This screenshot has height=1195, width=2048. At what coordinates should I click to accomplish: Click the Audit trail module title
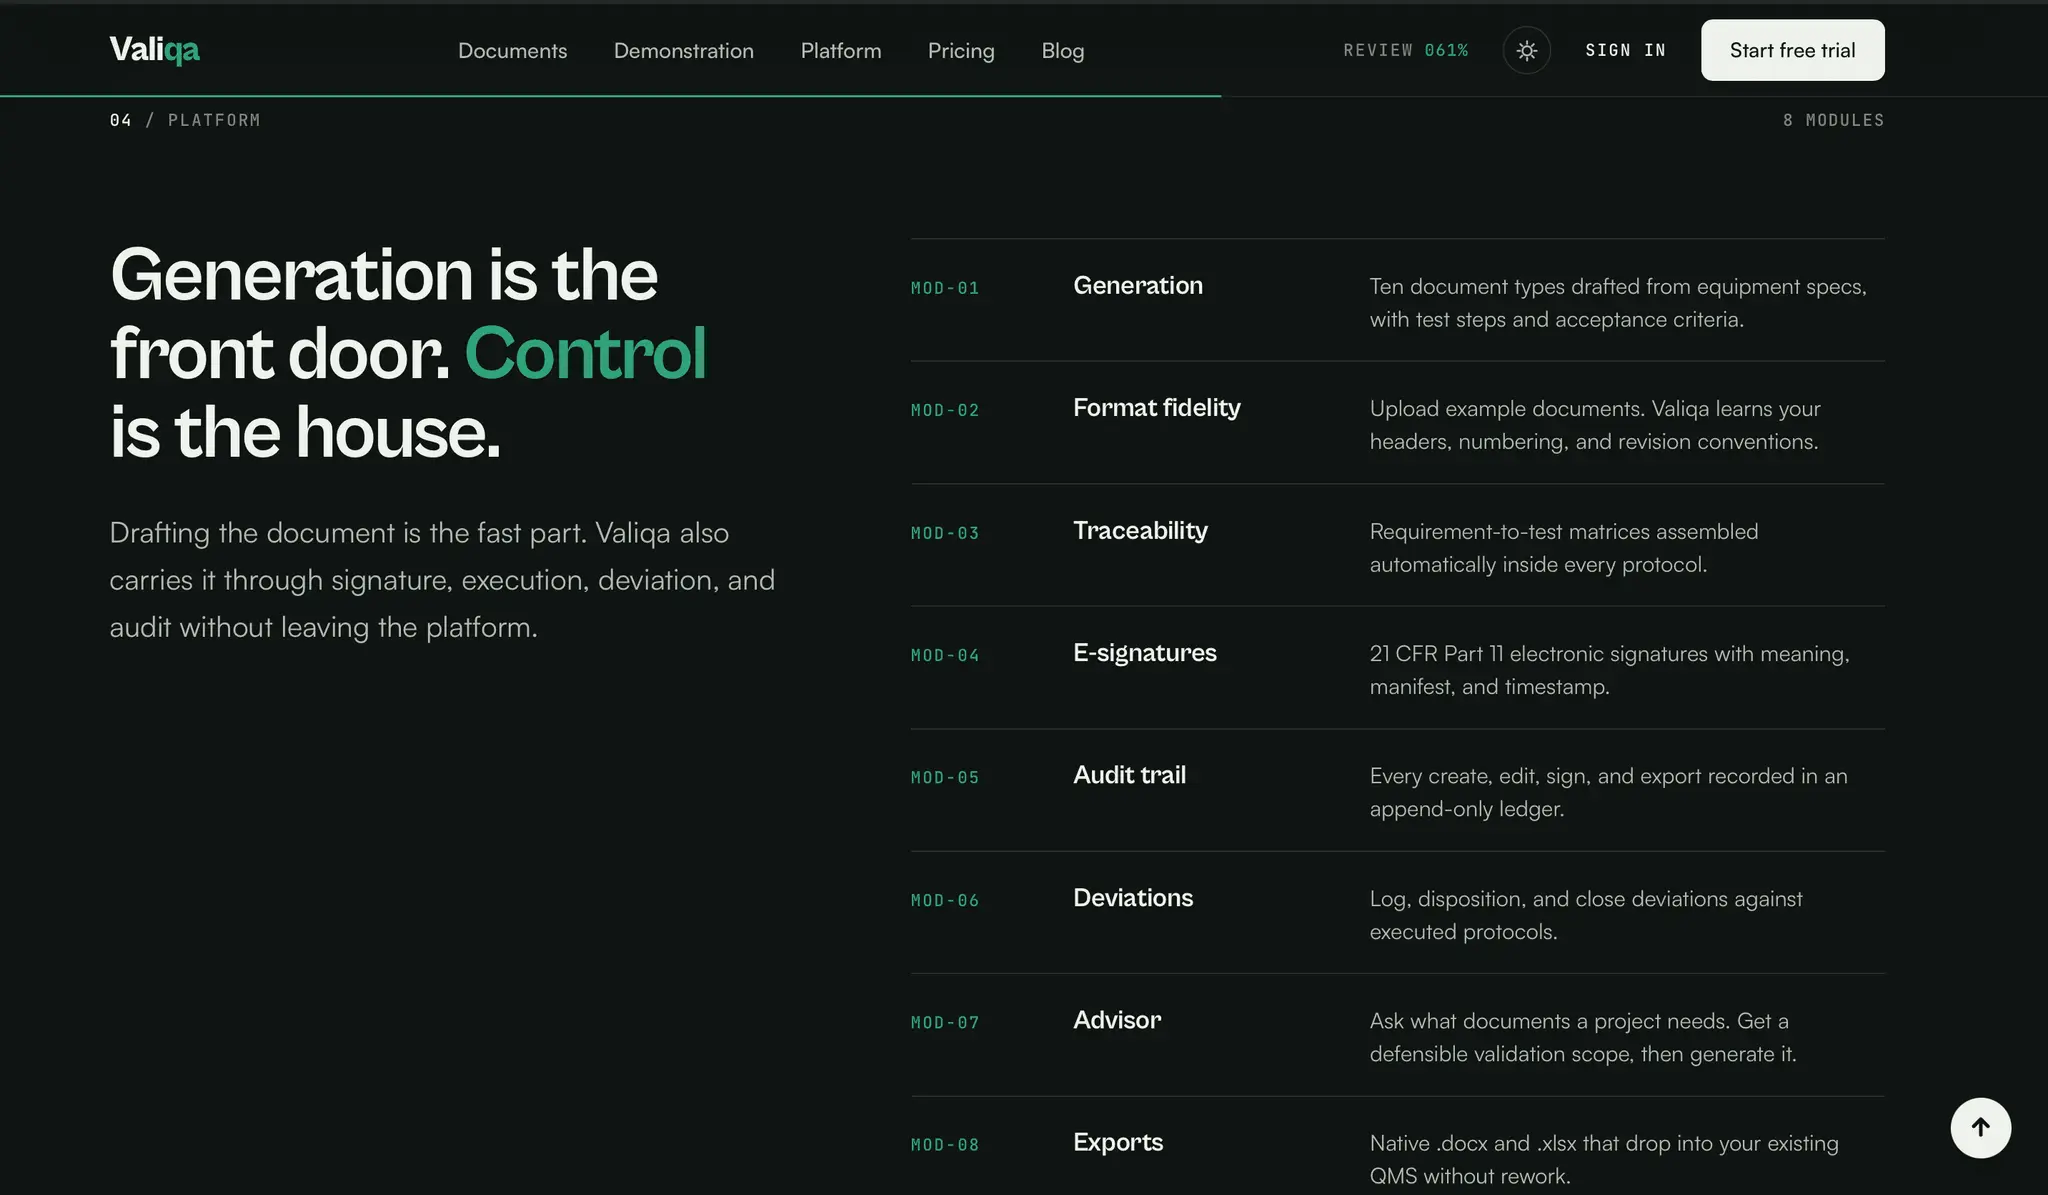point(1130,774)
